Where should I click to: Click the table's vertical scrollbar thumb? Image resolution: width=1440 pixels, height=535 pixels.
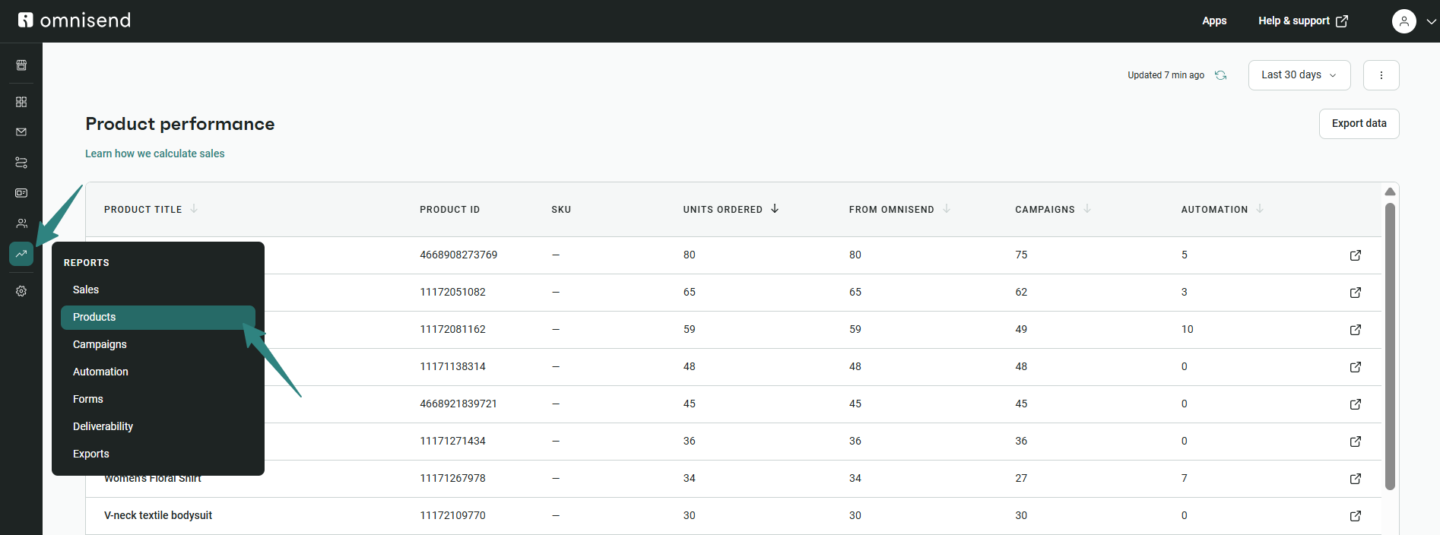click(1389, 345)
